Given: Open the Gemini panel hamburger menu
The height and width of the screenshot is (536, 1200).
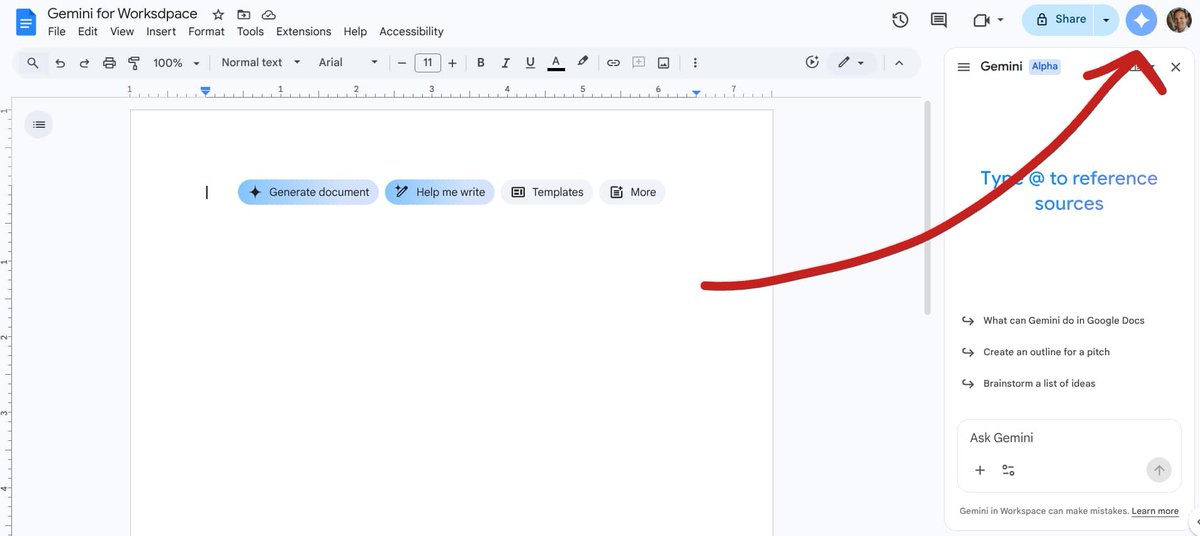Looking at the screenshot, I should click(x=964, y=67).
